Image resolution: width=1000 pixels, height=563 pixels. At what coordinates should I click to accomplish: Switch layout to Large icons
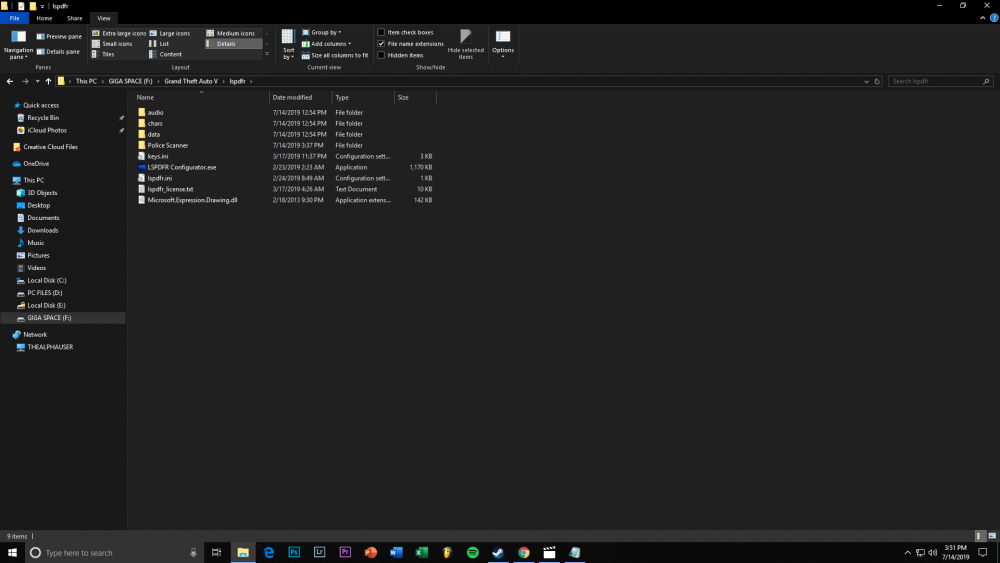click(x=170, y=33)
